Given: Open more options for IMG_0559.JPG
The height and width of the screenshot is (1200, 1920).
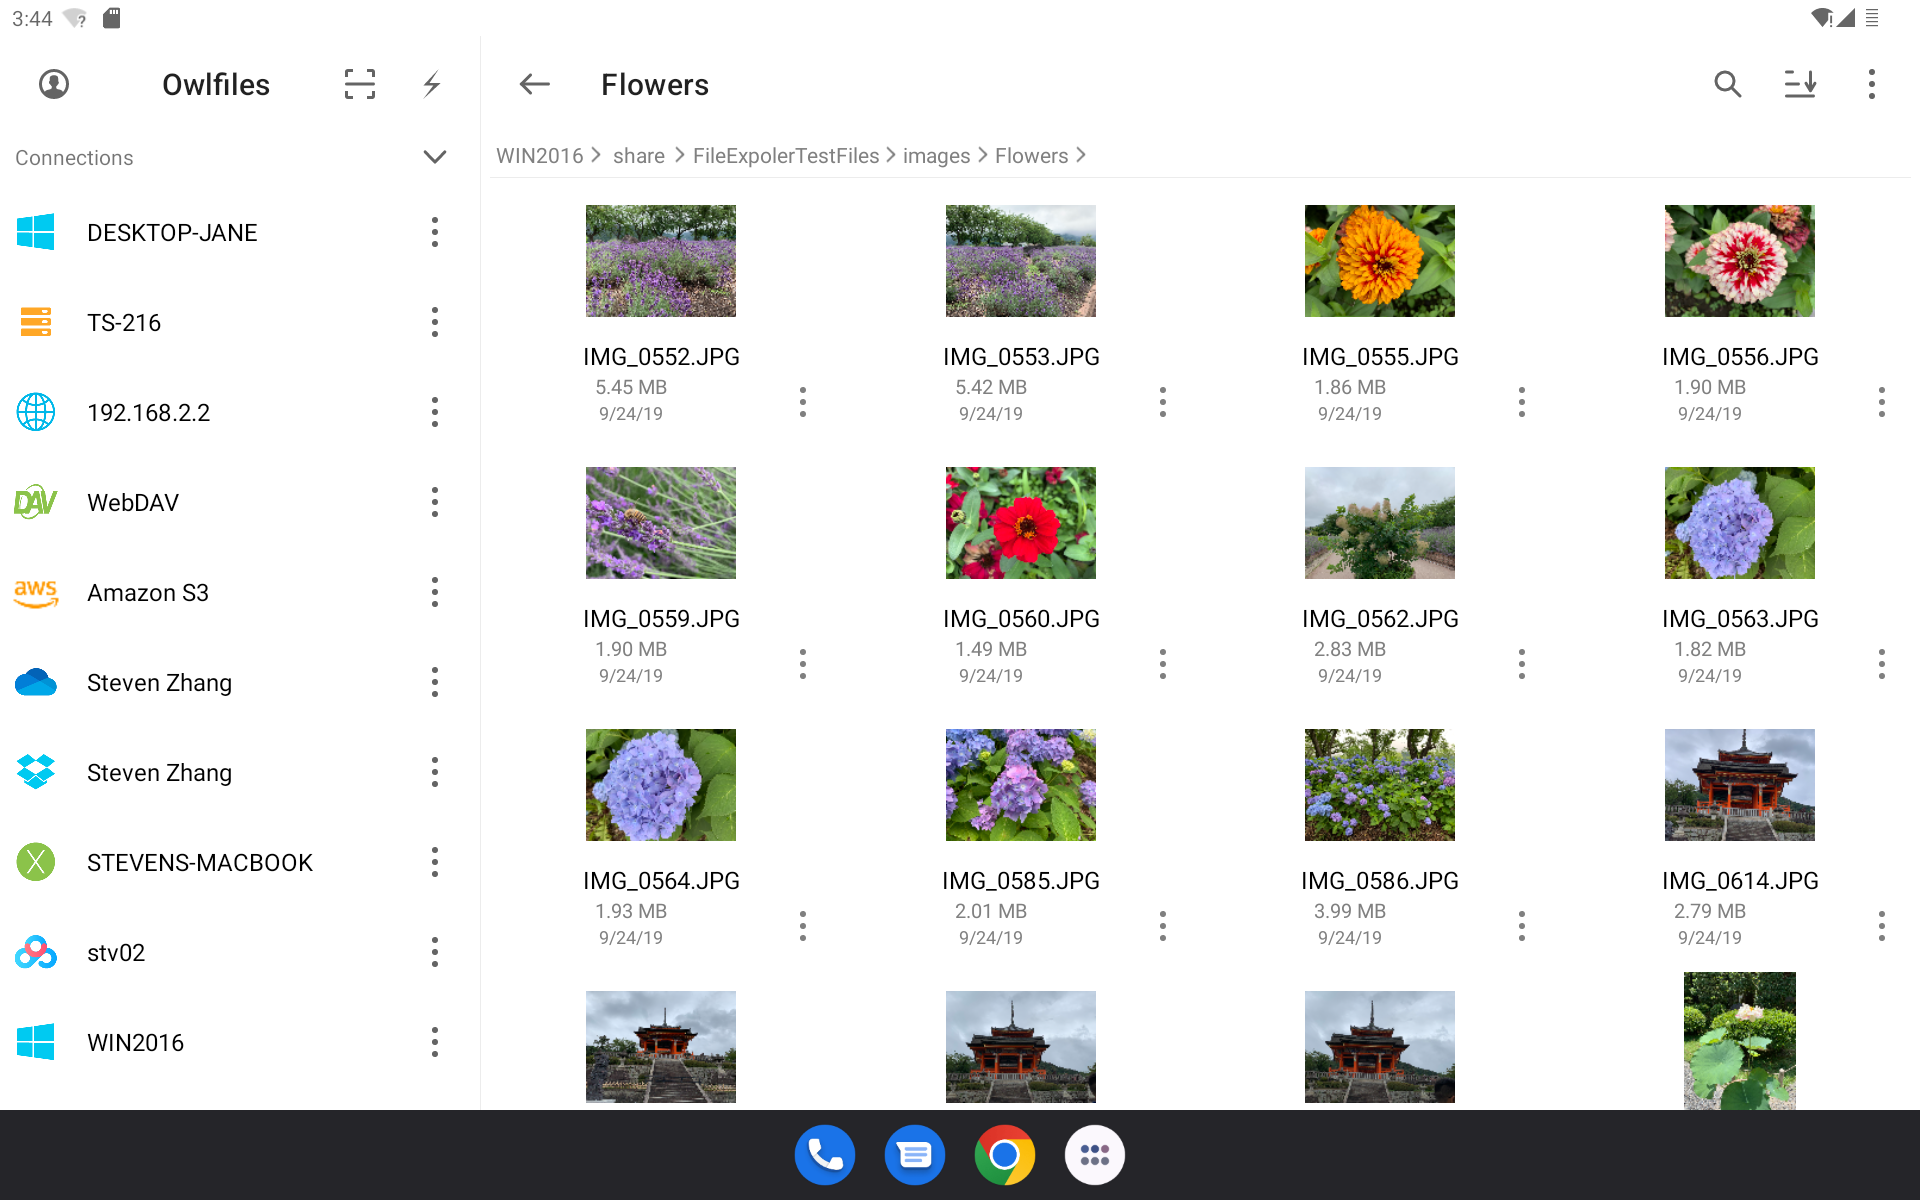Looking at the screenshot, I should pyautogui.click(x=803, y=664).
